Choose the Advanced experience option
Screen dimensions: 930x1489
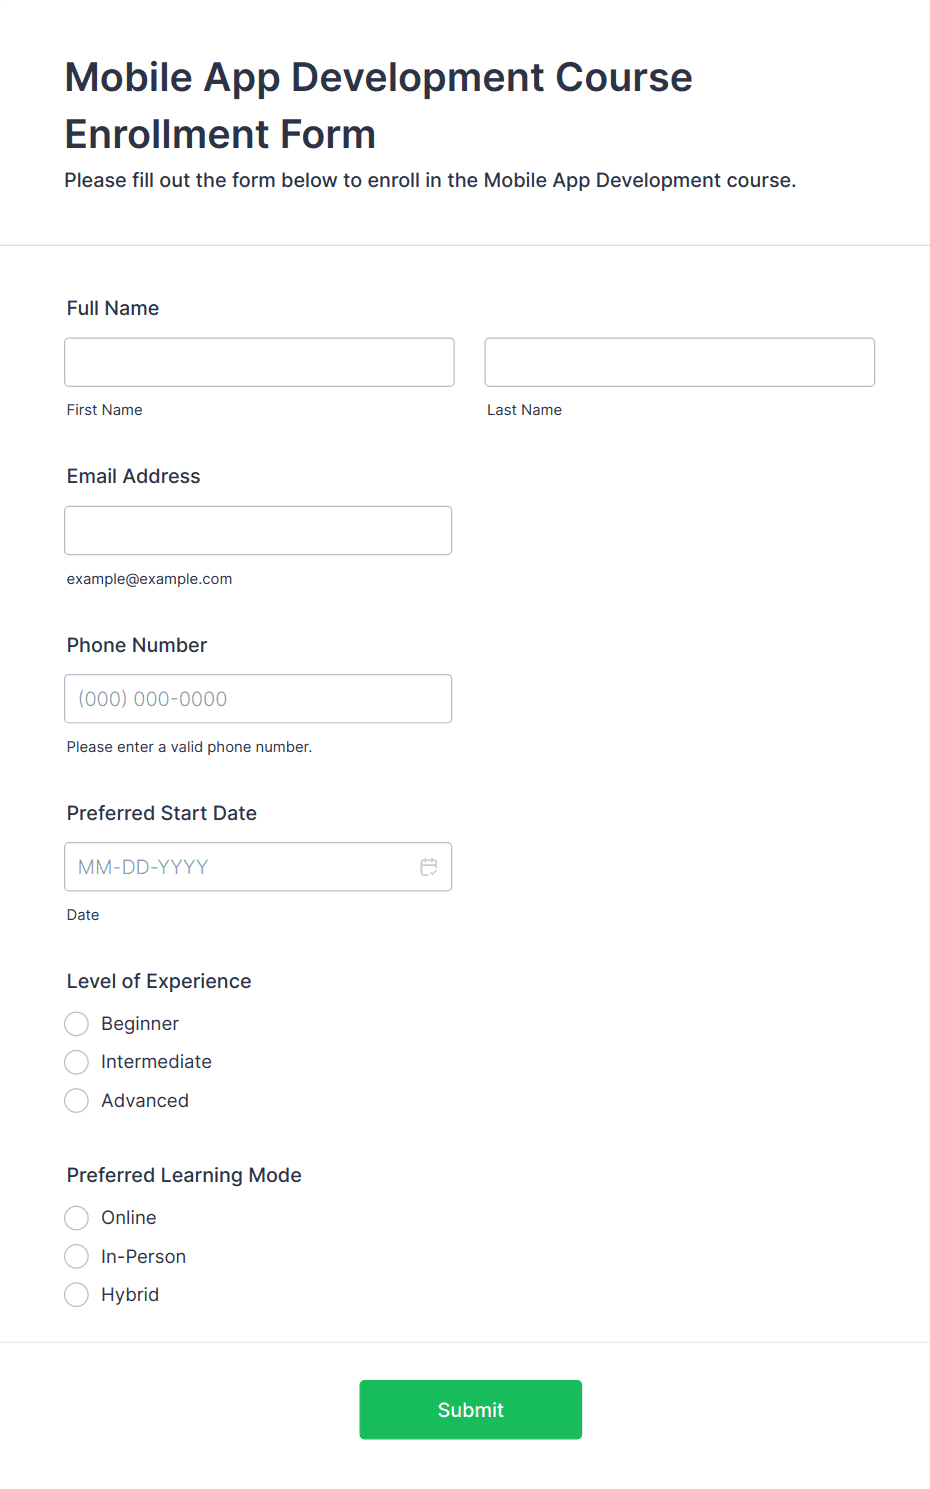77,1101
